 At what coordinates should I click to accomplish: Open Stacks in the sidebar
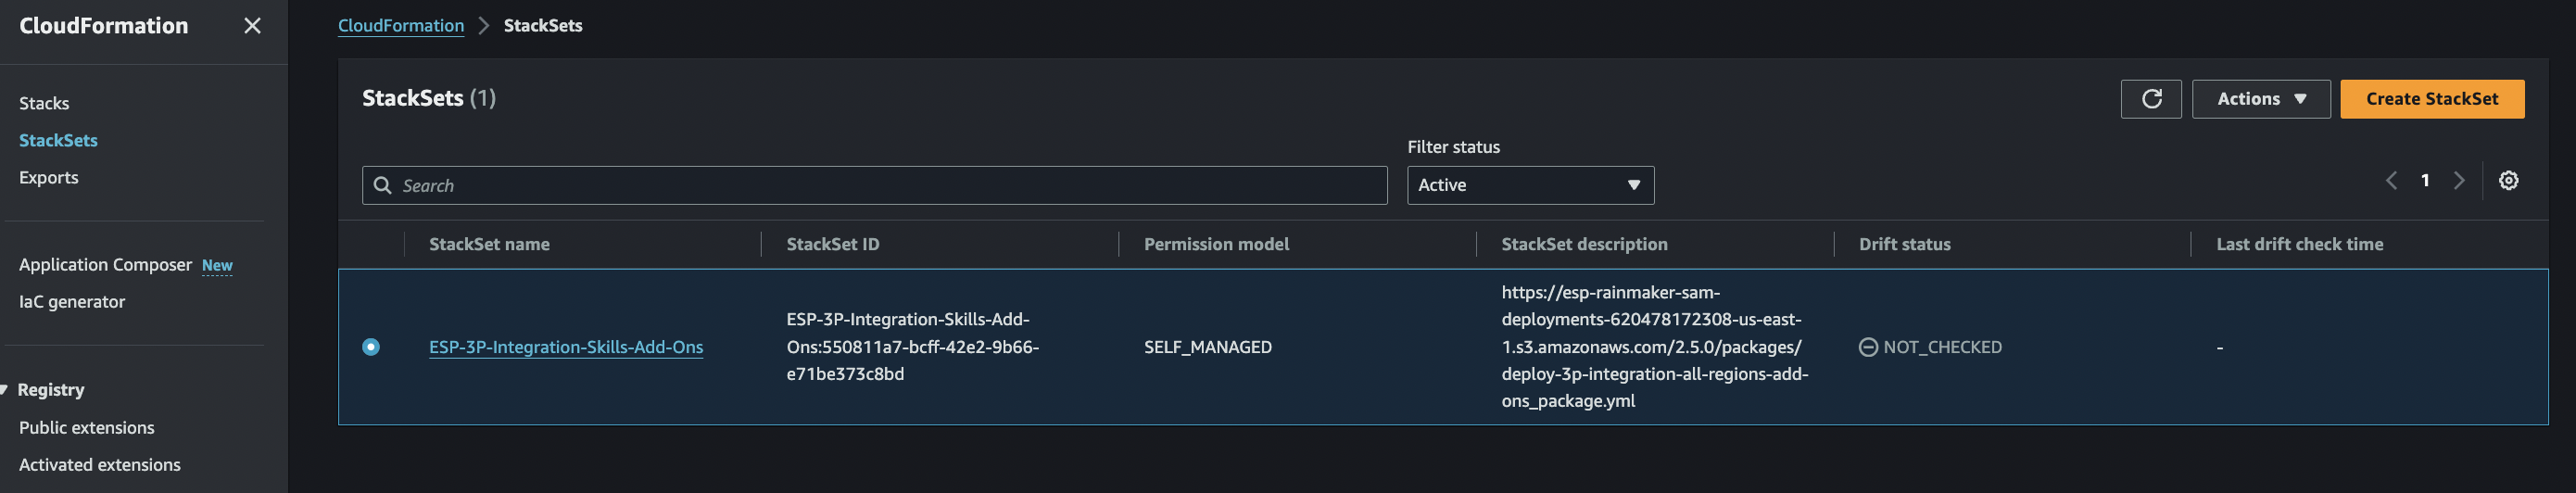tap(44, 104)
